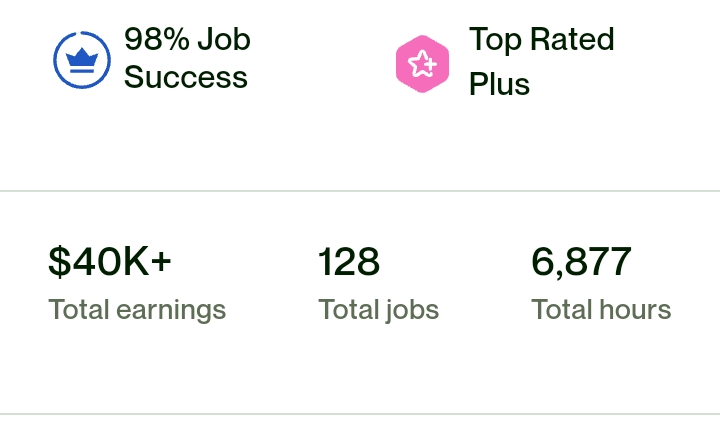Click the Total jobs caption
This screenshot has width=720, height=431.
379,309
